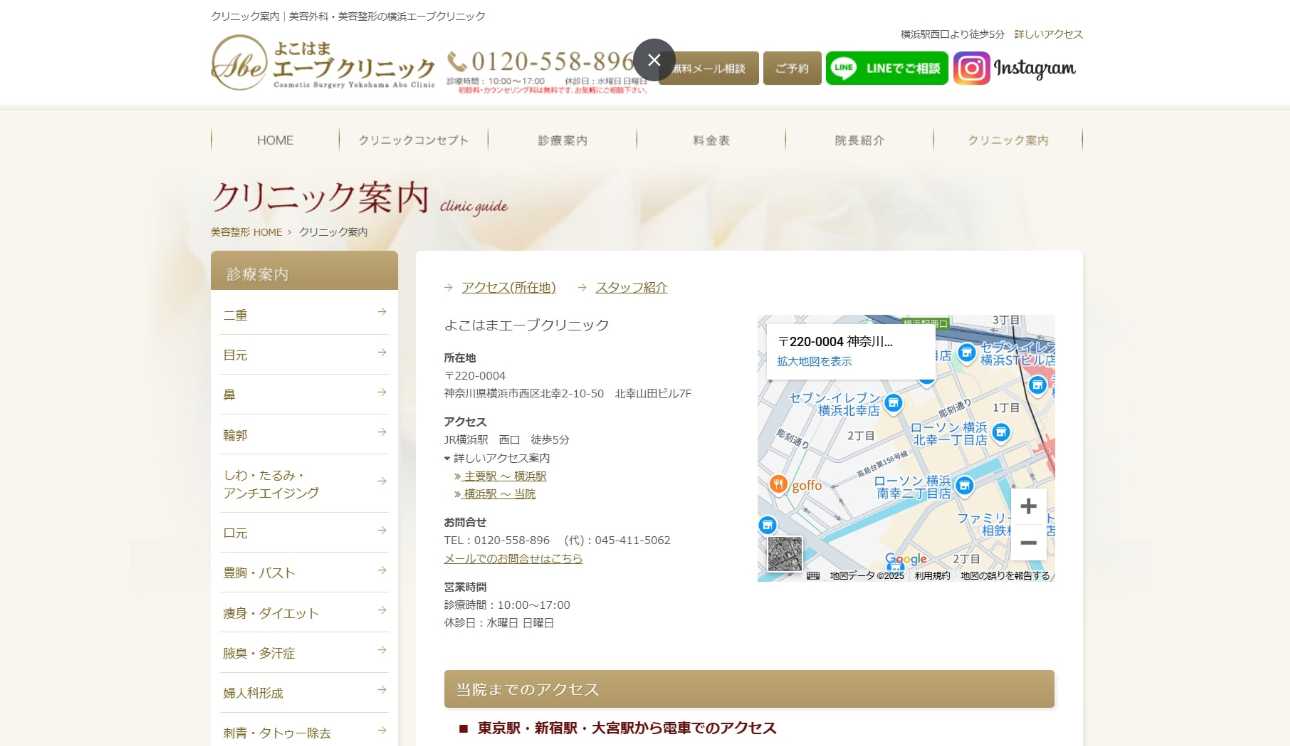Viewport: 1290px width, 746px height.
Task: Open 輪郭 in the sidebar
Action: pos(304,434)
